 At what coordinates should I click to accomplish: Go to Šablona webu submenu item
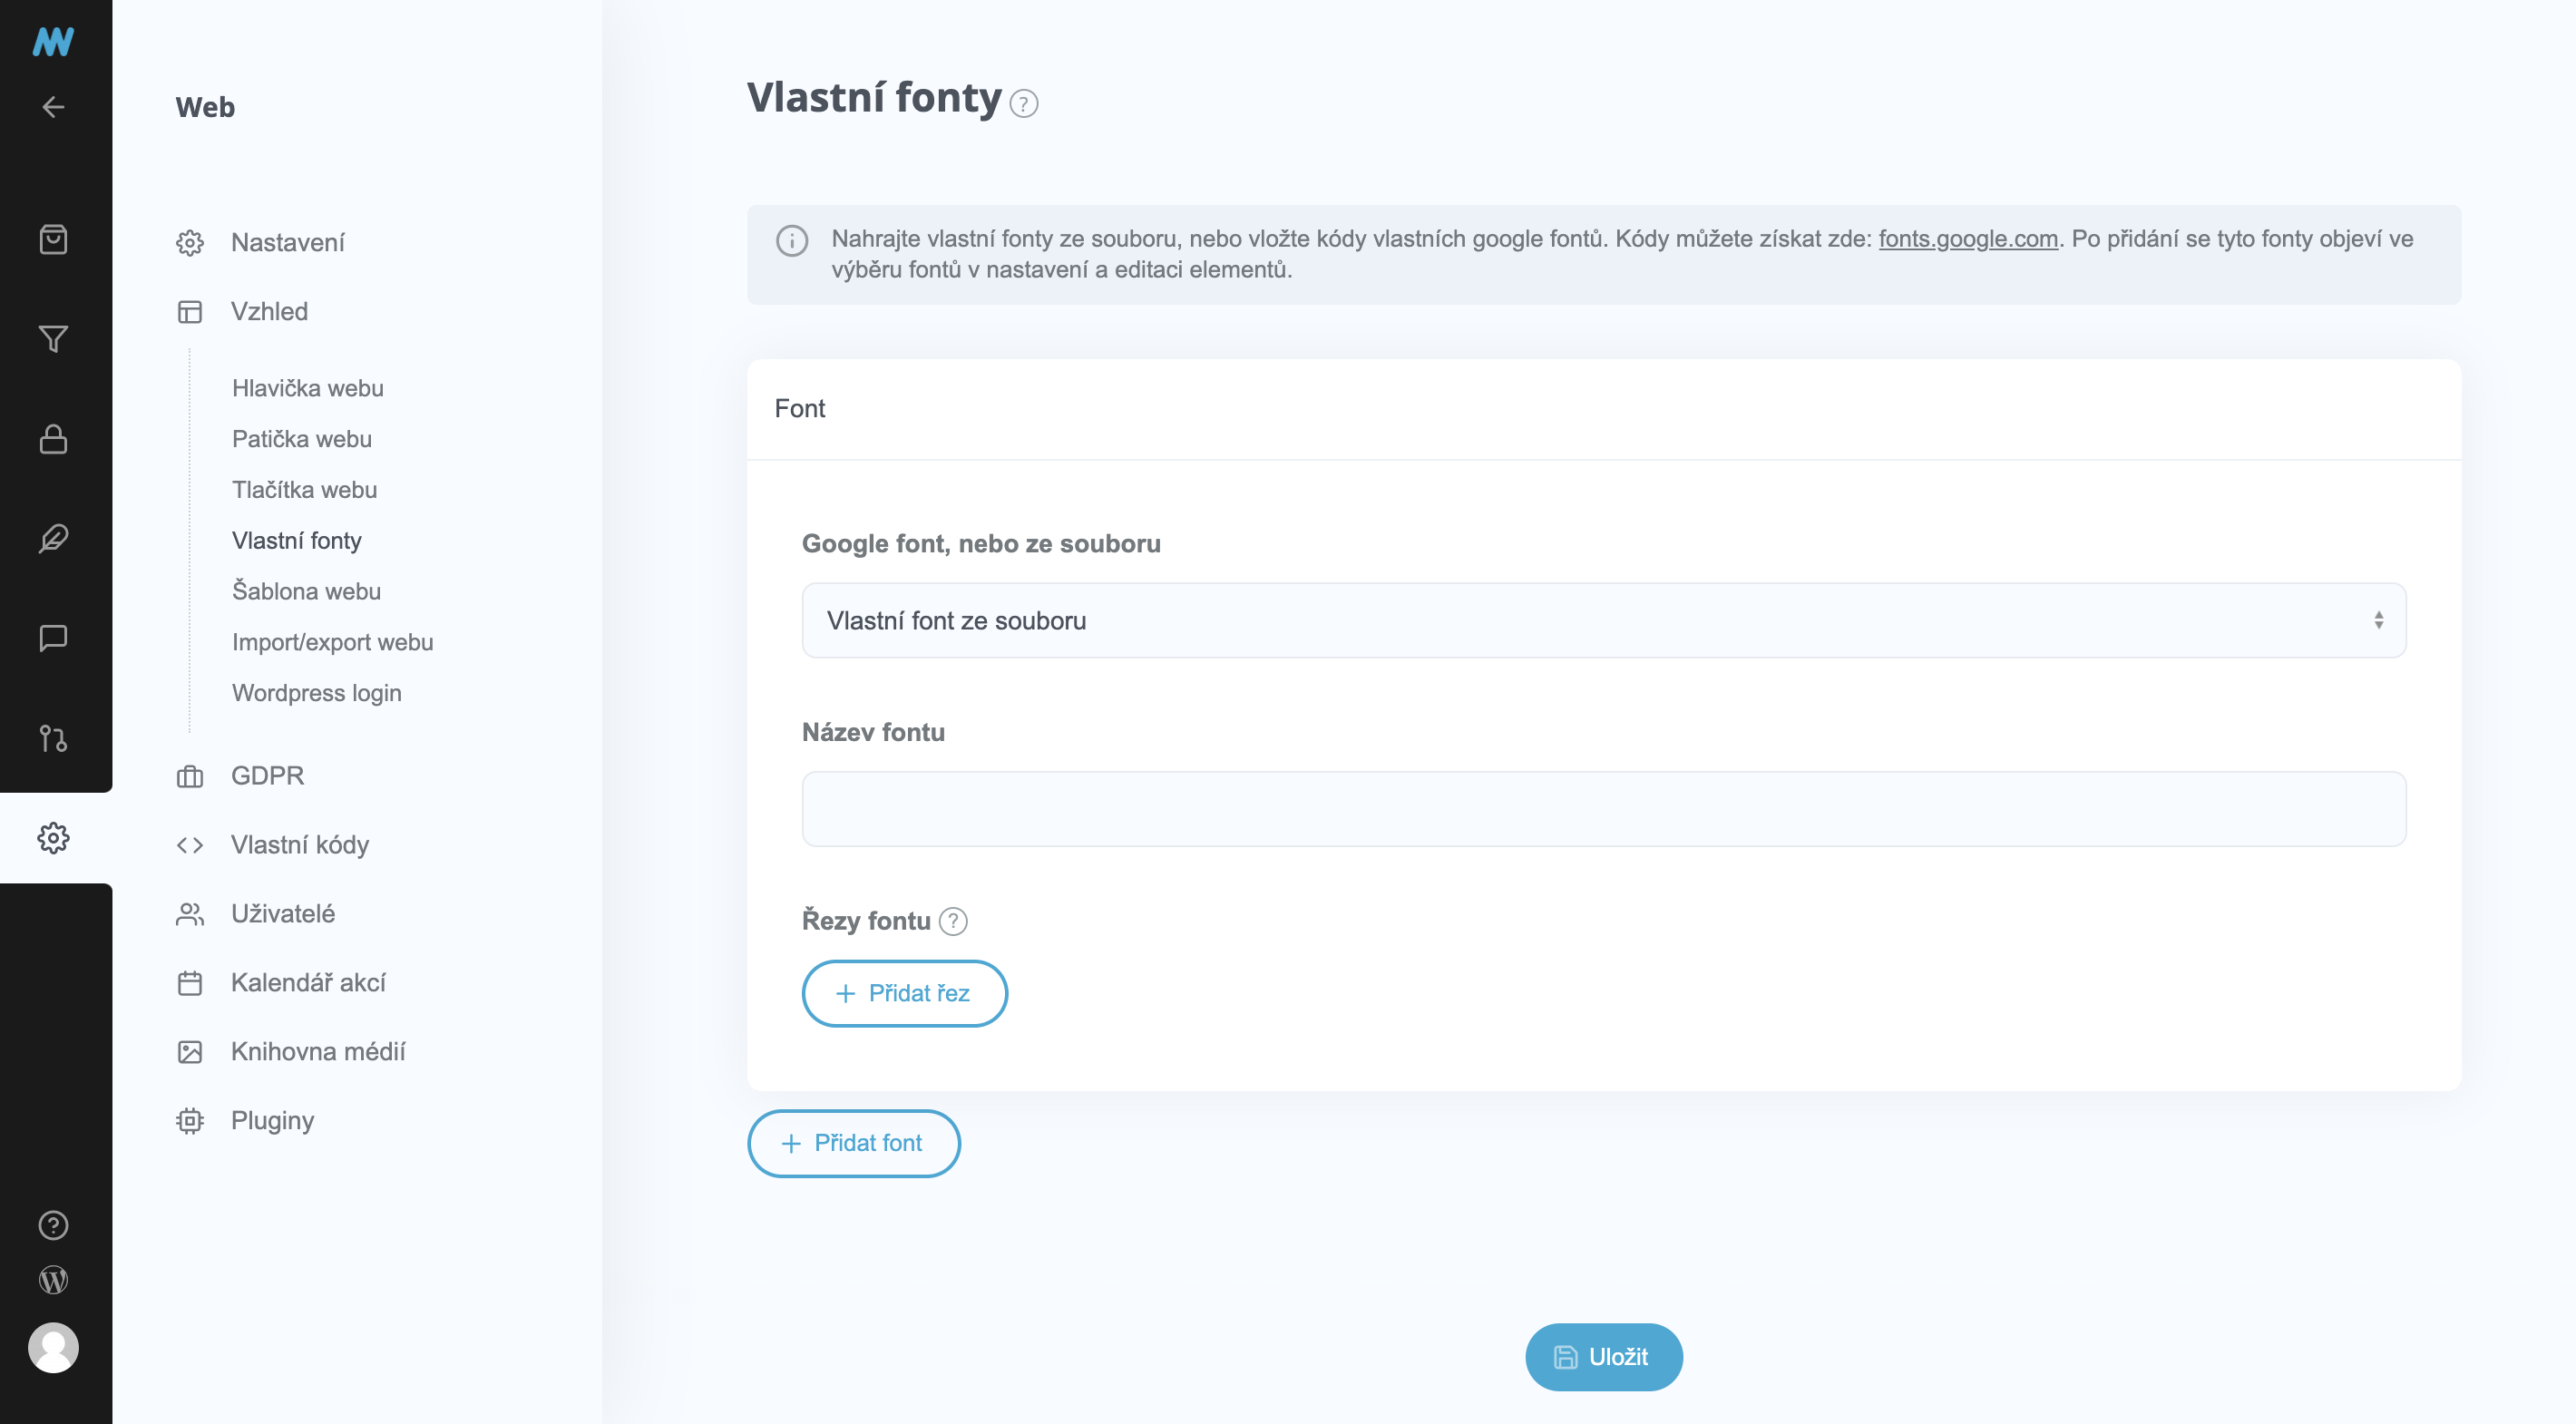306,591
